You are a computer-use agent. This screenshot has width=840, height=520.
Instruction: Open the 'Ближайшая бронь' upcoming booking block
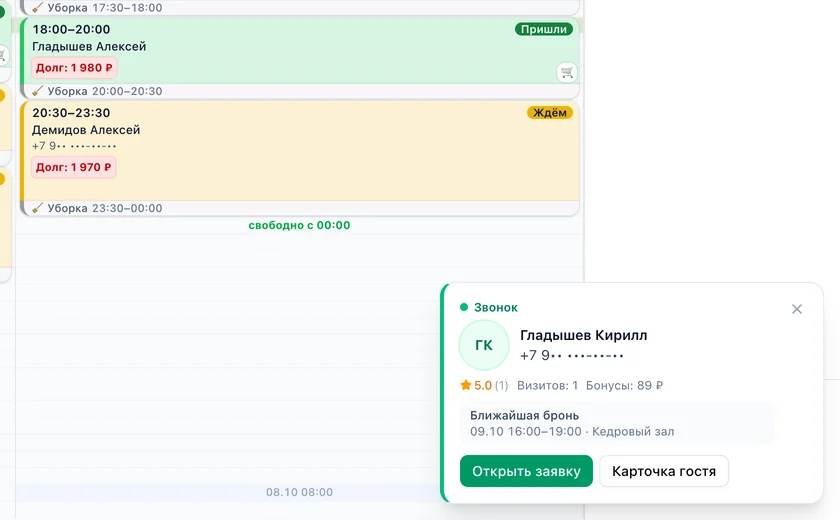(x=617, y=423)
